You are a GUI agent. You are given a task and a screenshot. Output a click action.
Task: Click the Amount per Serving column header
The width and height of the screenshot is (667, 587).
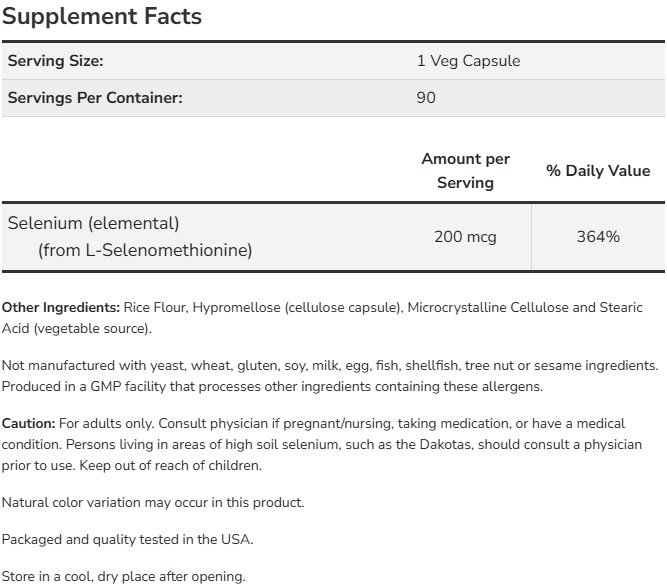pyautogui.click(x=465, y=171)
